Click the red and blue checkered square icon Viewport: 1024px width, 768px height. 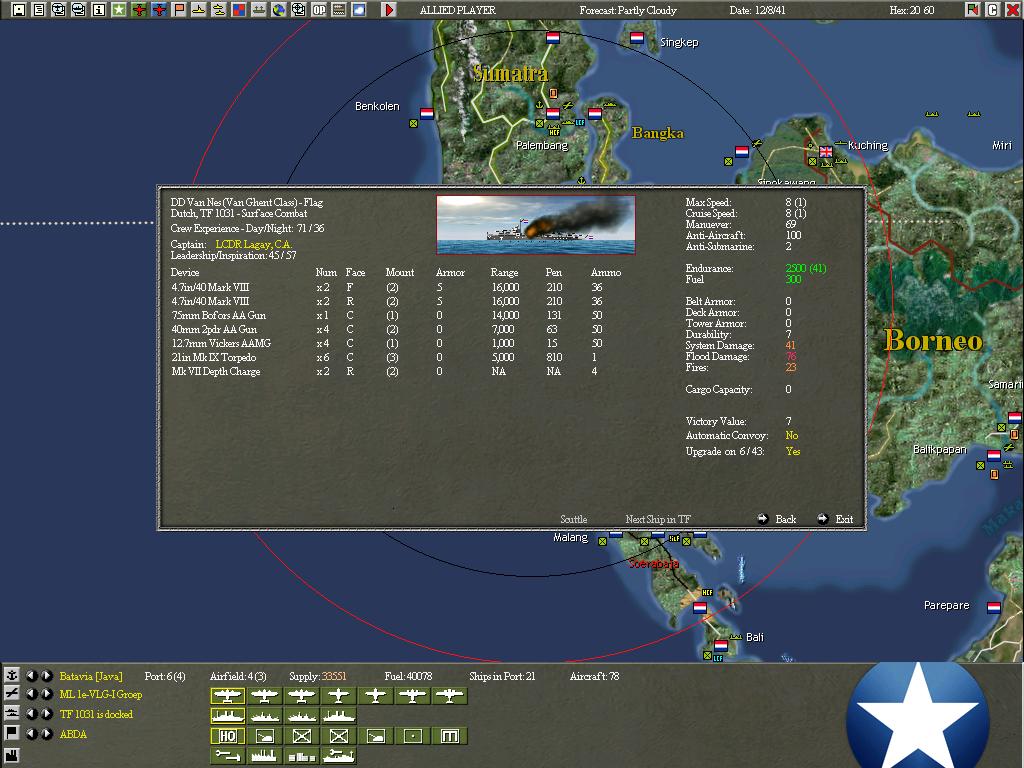tap(239, 10)
